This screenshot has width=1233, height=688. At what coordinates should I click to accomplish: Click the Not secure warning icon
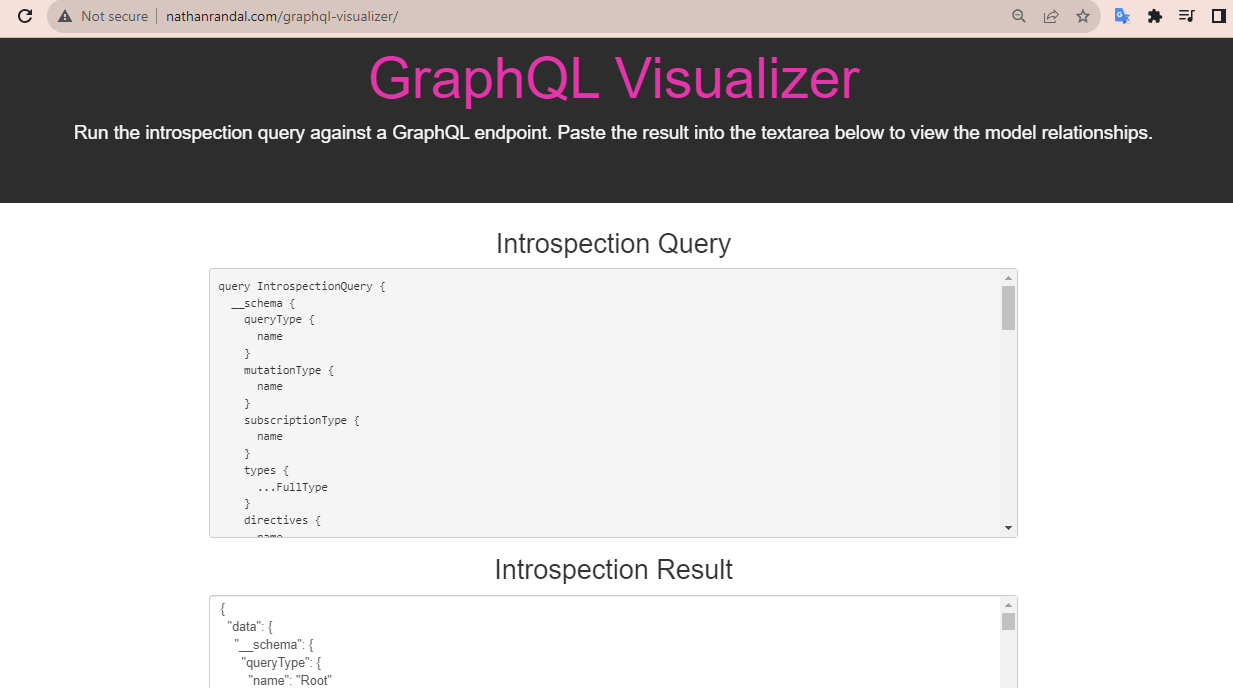(66, 16)
